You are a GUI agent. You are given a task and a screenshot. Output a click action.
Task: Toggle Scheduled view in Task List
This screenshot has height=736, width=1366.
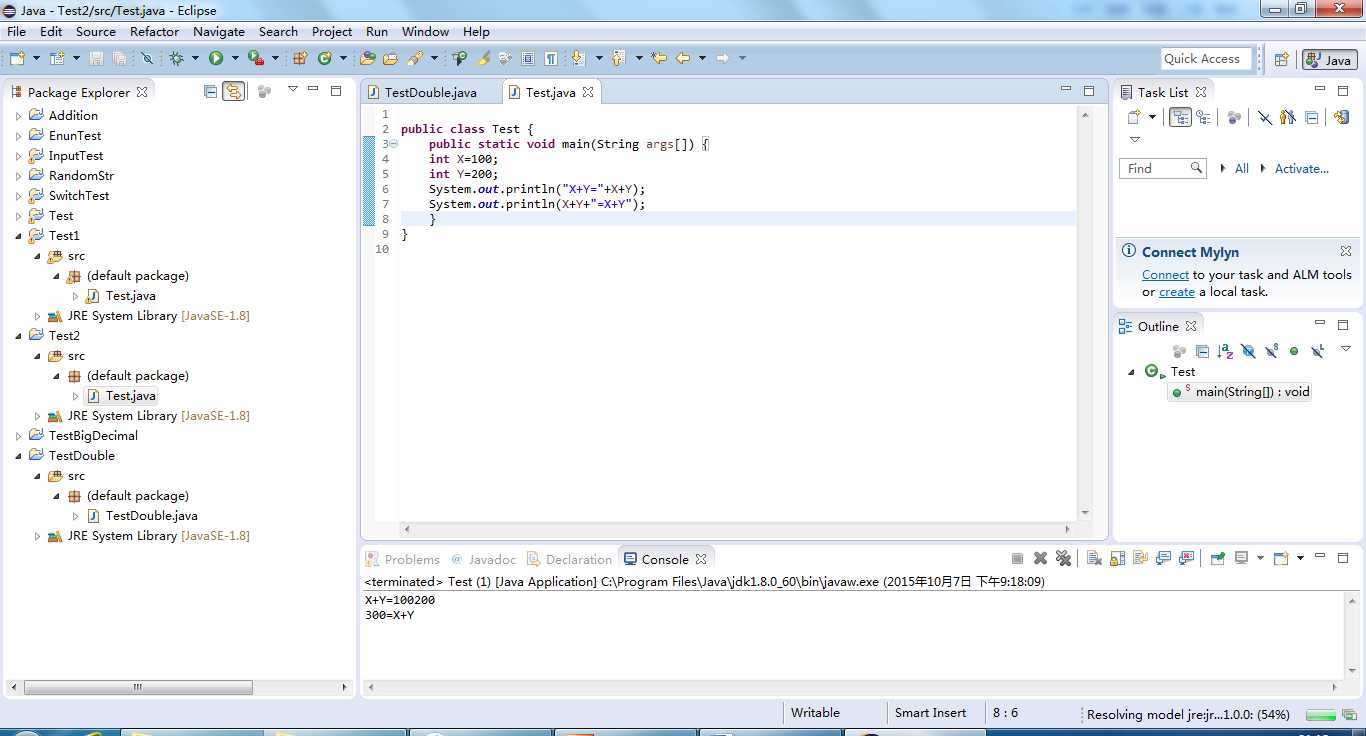tap(1203, 117)
